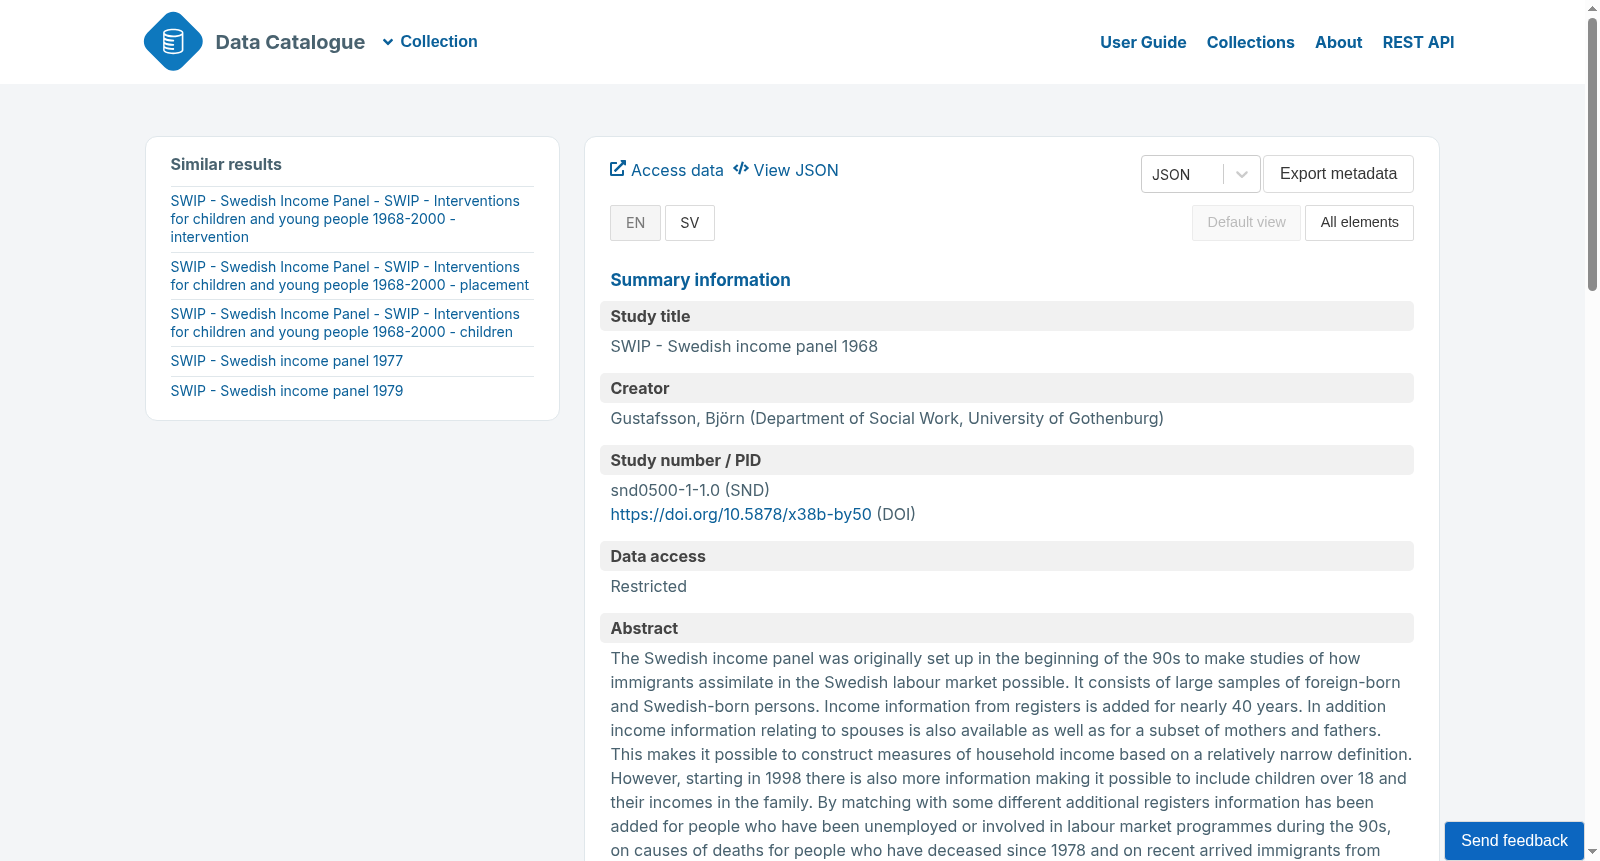The image size is (1600, 861).
Task: Click the Gustafsson, Björn creator text
Action: [887, 418]
